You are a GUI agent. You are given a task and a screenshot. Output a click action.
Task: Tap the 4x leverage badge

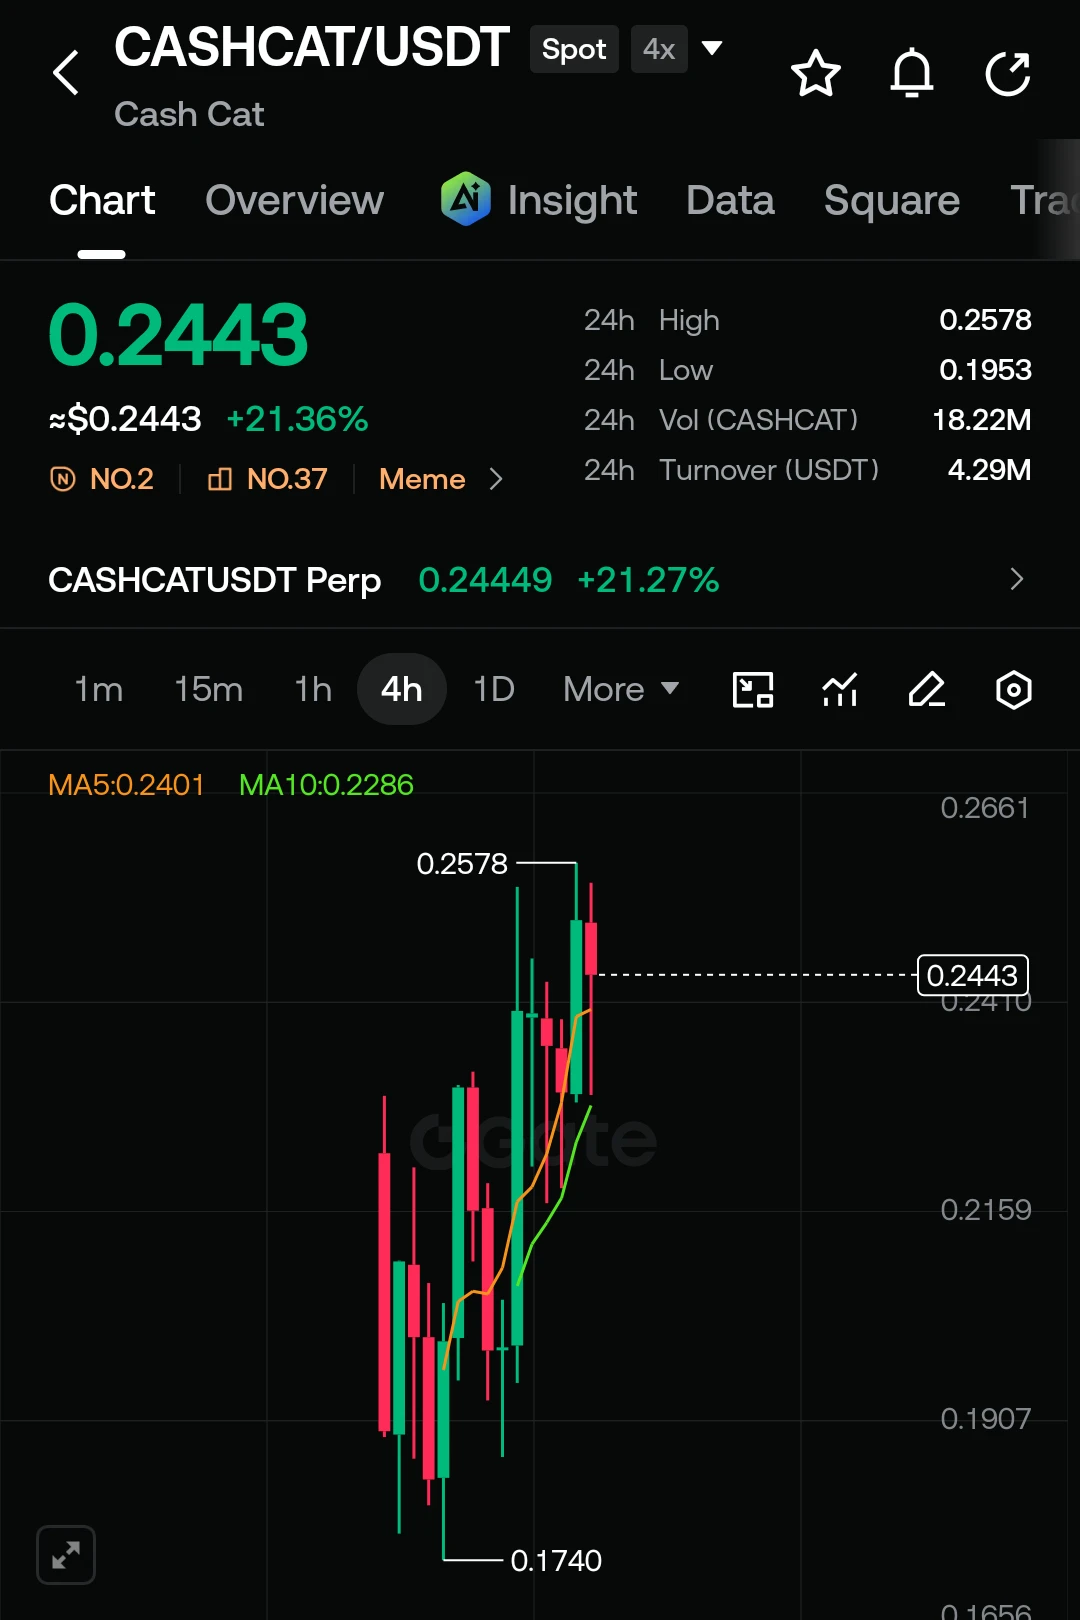point(659,49)
